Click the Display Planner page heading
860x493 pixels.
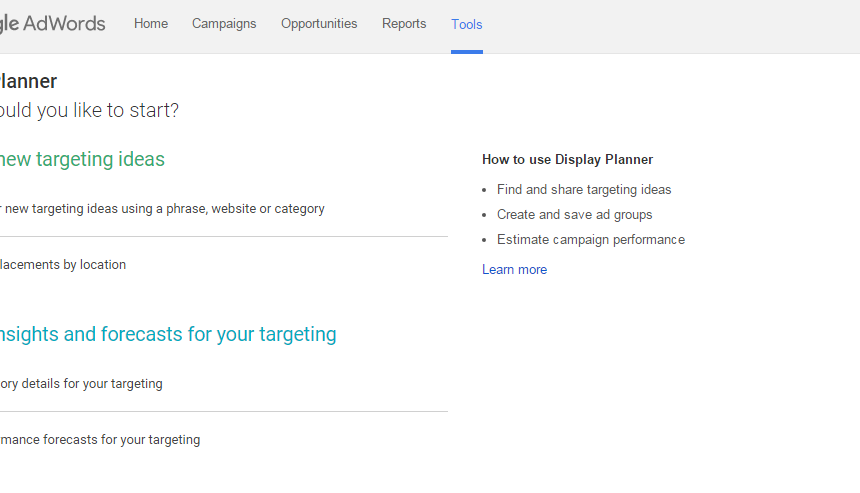(29, 81)
